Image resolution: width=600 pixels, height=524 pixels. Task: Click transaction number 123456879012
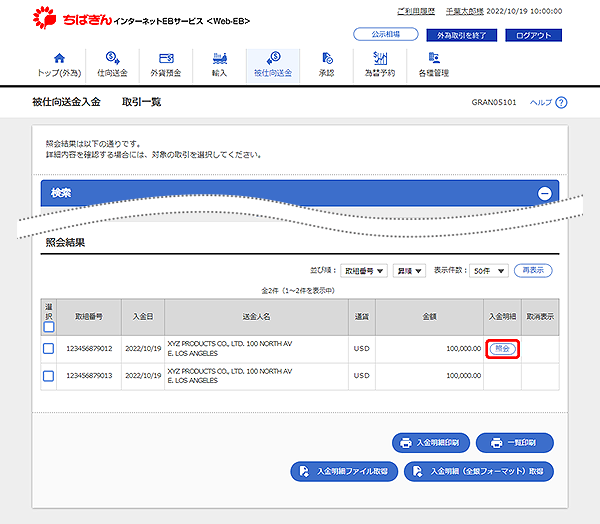90,349
